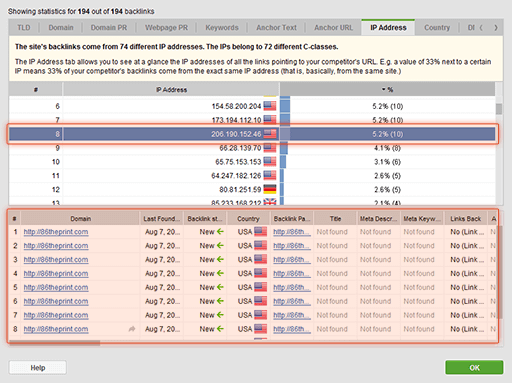512x383 pixels.
Task: Sort by the Meta Keywords column header
Action: pyautogui.click(x=422, y=219)
